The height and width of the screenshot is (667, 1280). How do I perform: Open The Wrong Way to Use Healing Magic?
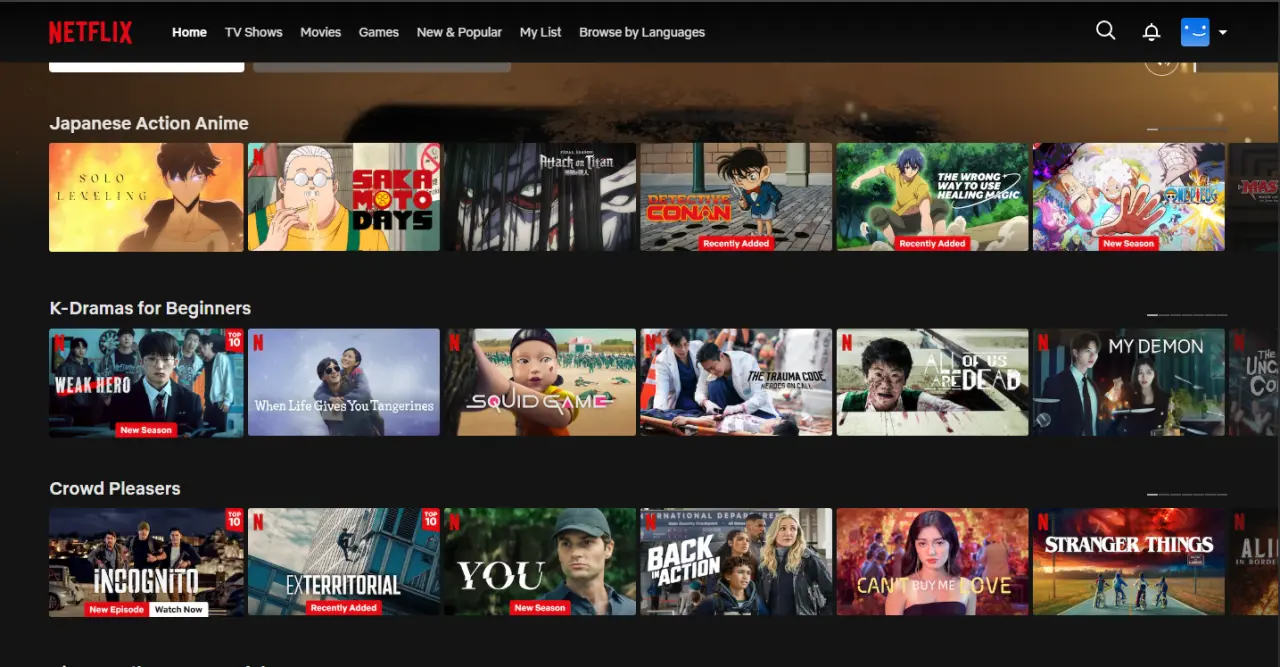(x=932, y=197)
